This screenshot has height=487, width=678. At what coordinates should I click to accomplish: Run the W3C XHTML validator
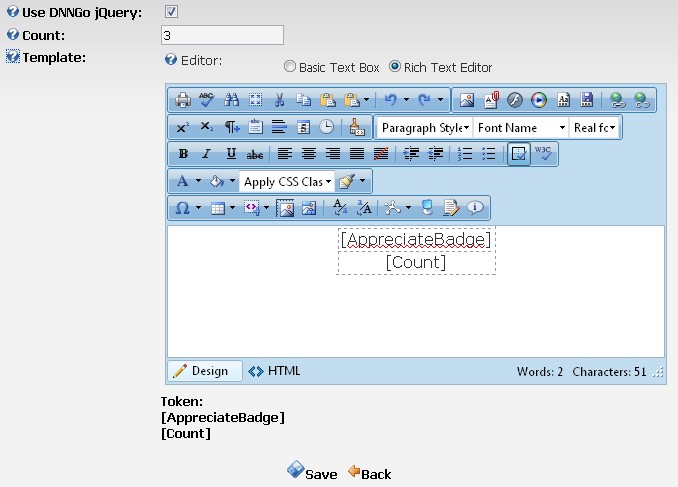pyautogui.click(x=543, y=153)
